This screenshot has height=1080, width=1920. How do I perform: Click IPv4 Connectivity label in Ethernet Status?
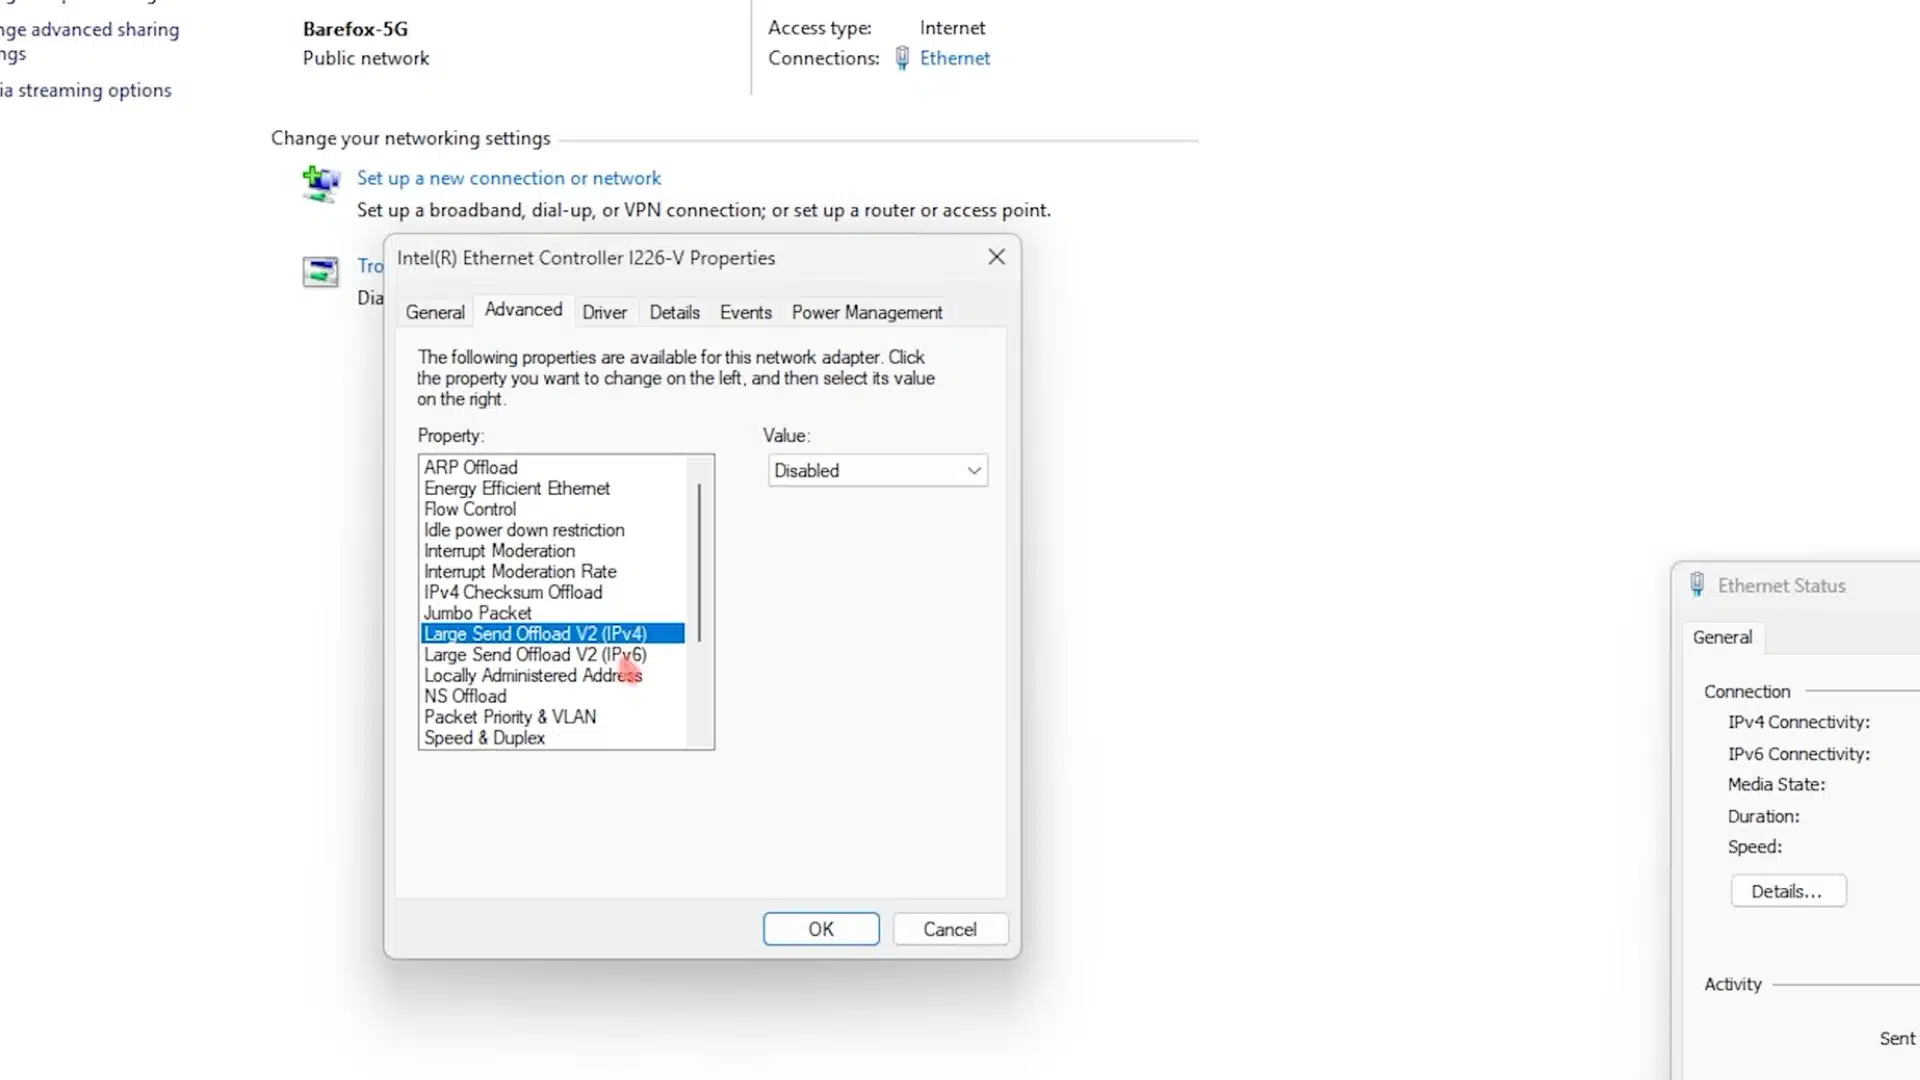pos(1798,722)
